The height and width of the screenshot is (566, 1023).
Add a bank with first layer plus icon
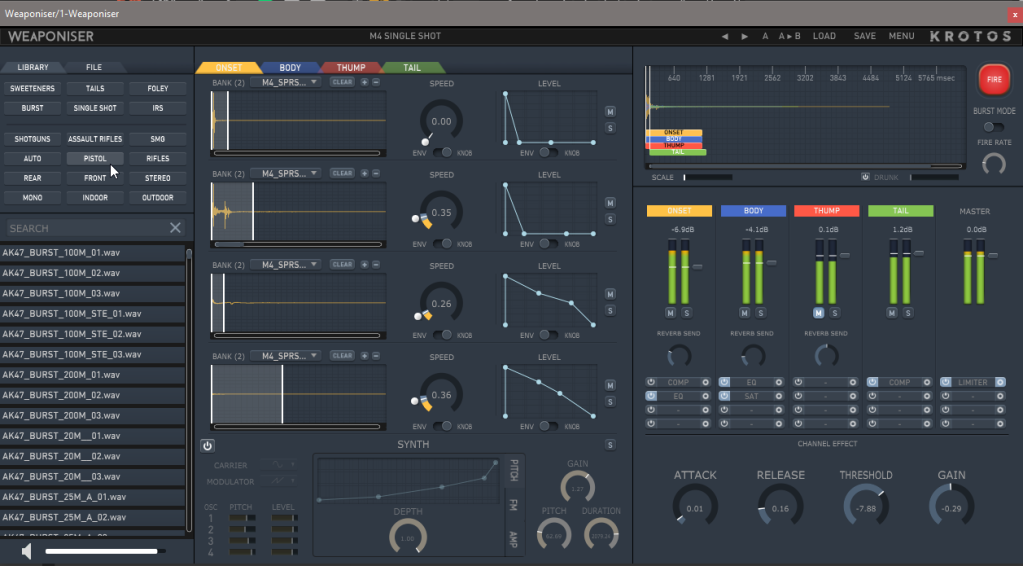click(x=364, y=82)
